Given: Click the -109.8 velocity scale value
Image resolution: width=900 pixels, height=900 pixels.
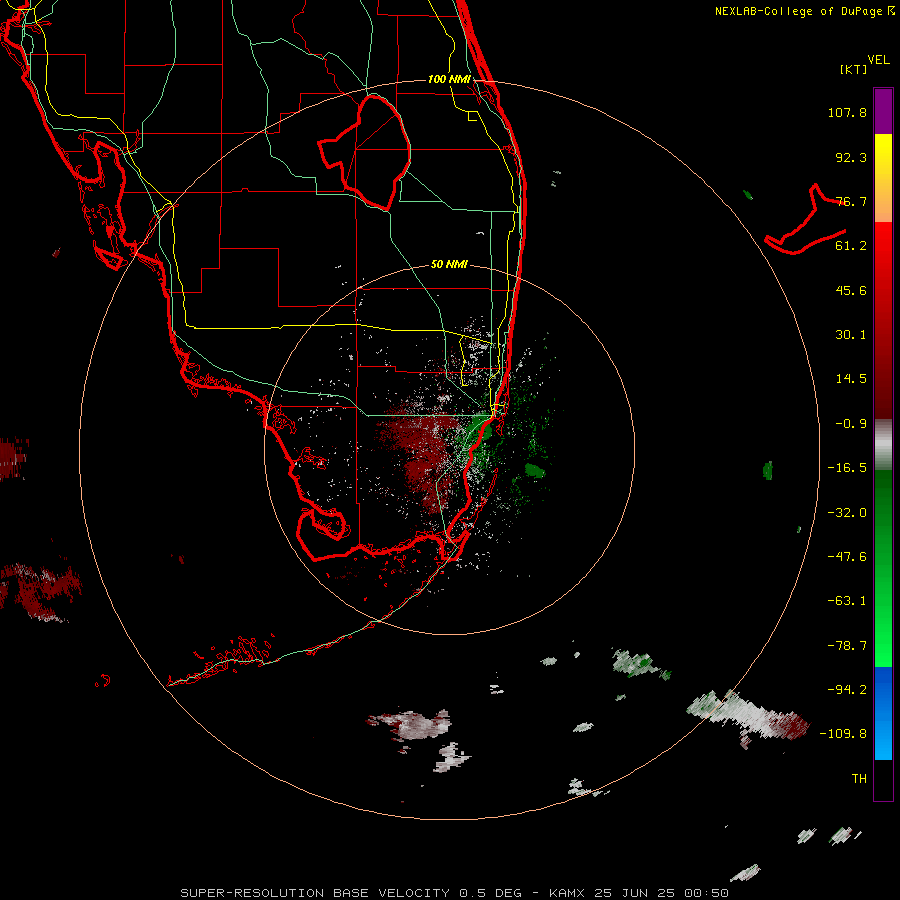Looking at the screenshot, I should click(843, 734).
